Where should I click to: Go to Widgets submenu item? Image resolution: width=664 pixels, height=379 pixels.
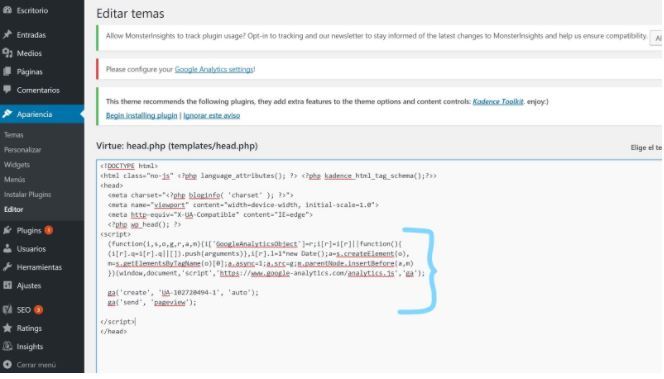17,164
